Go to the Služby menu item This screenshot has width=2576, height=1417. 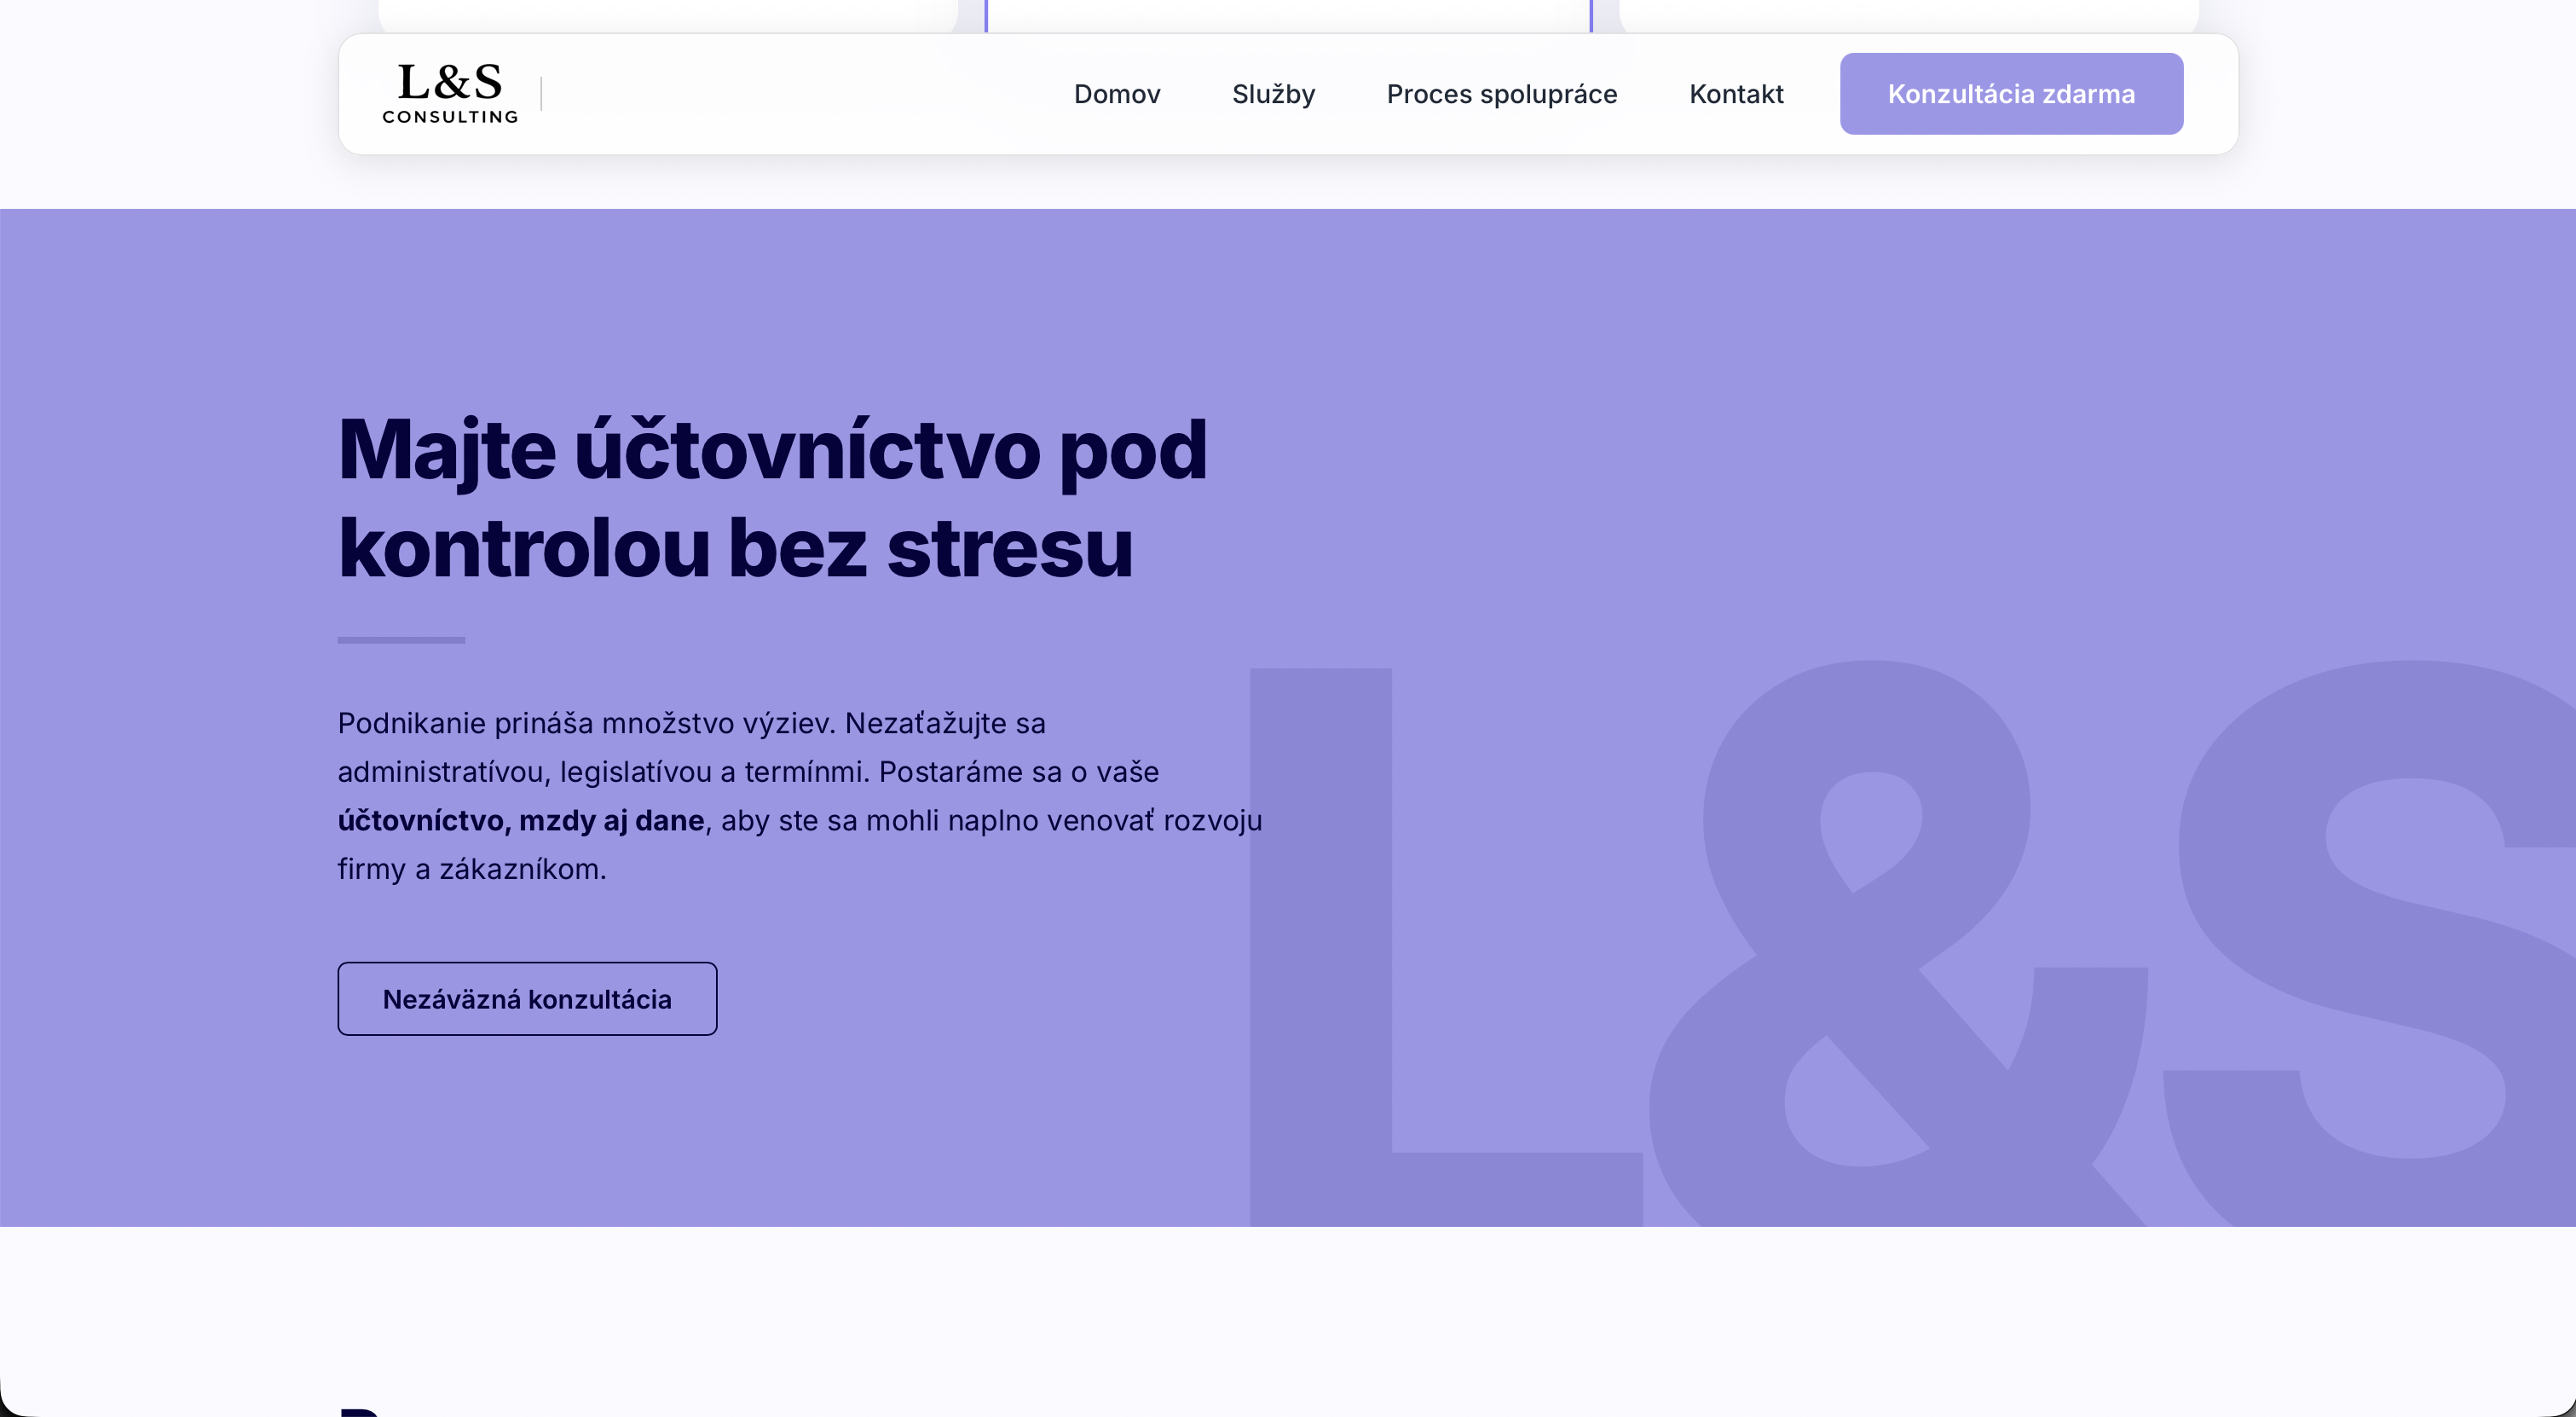1273,94
